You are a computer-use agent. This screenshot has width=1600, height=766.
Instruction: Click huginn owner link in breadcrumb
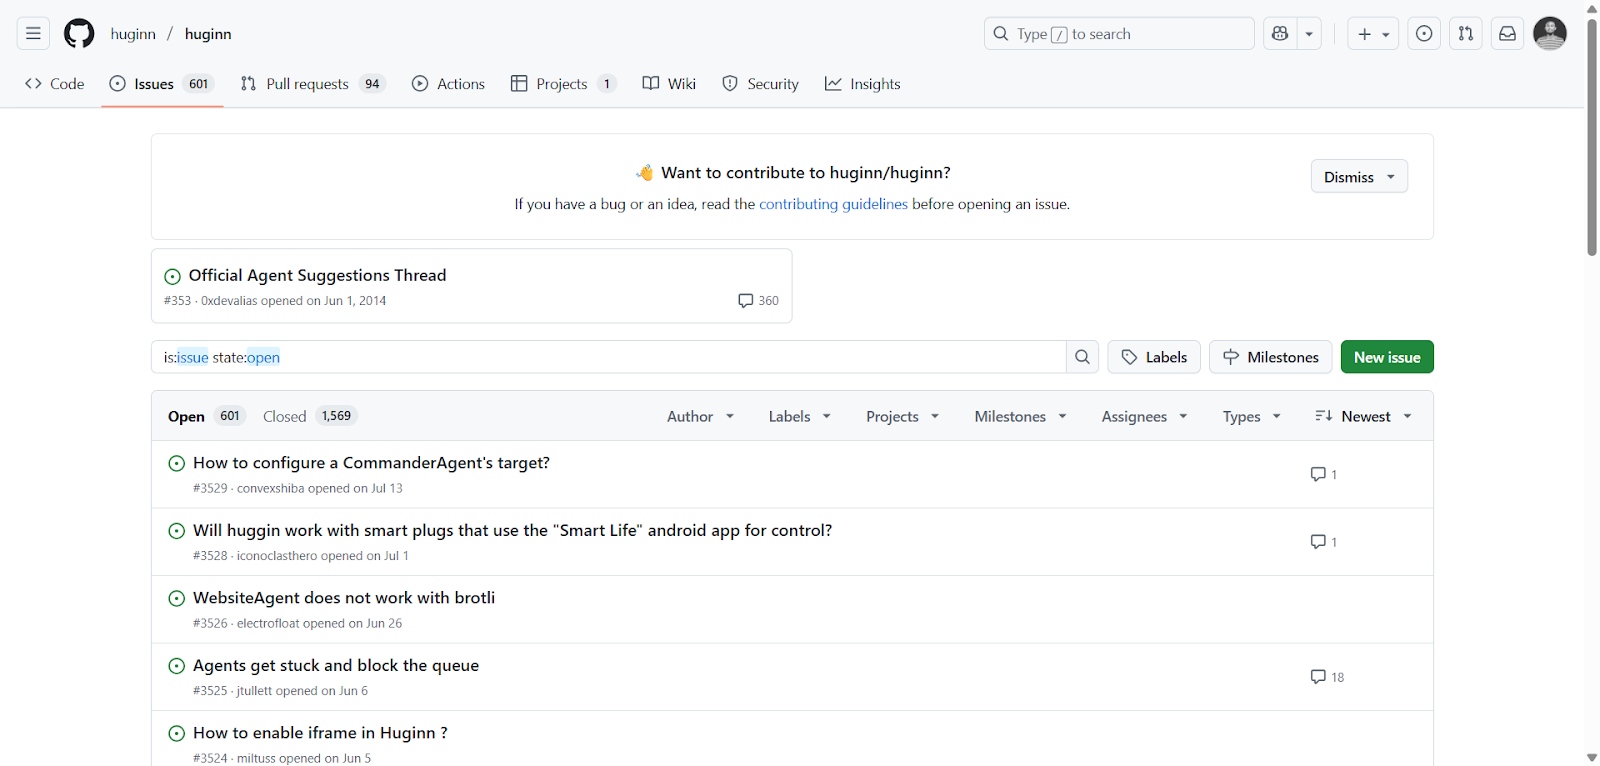[133, 34]
